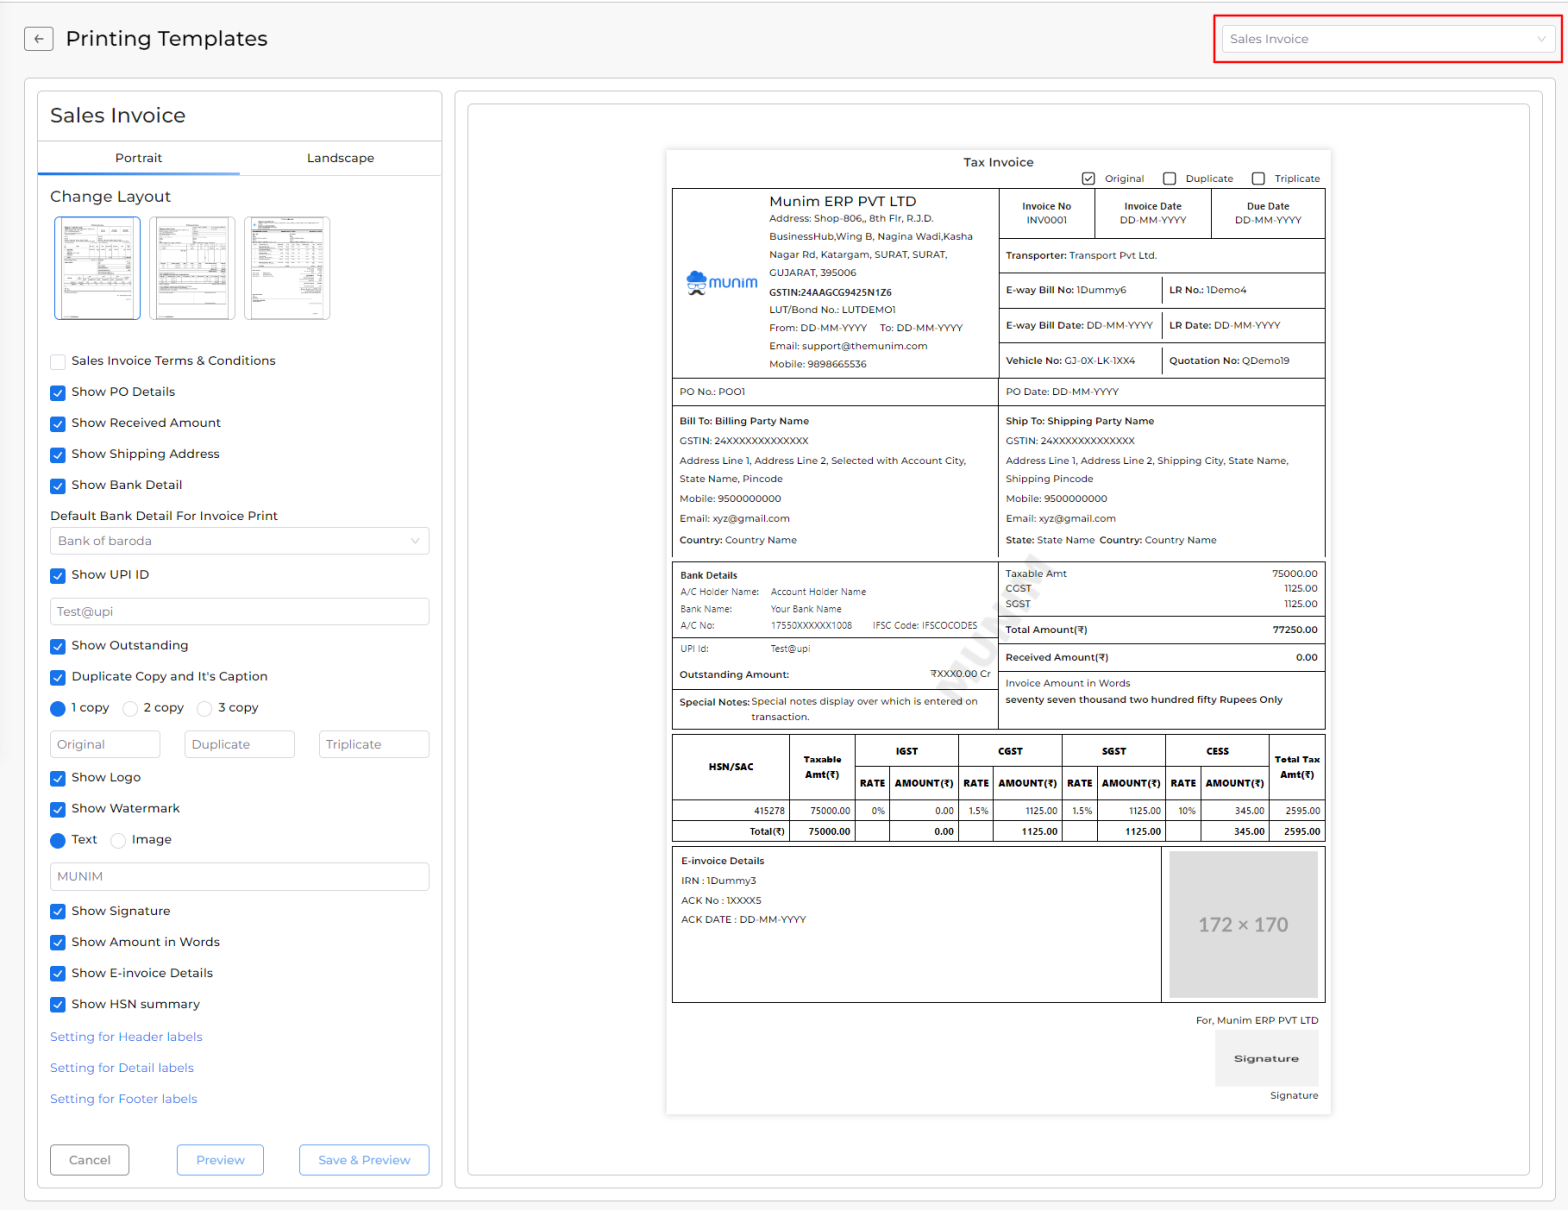Toggle Show UPI ID checkbox
The width and height of the screenshot is (1568, 1210).
pos(58,575)
